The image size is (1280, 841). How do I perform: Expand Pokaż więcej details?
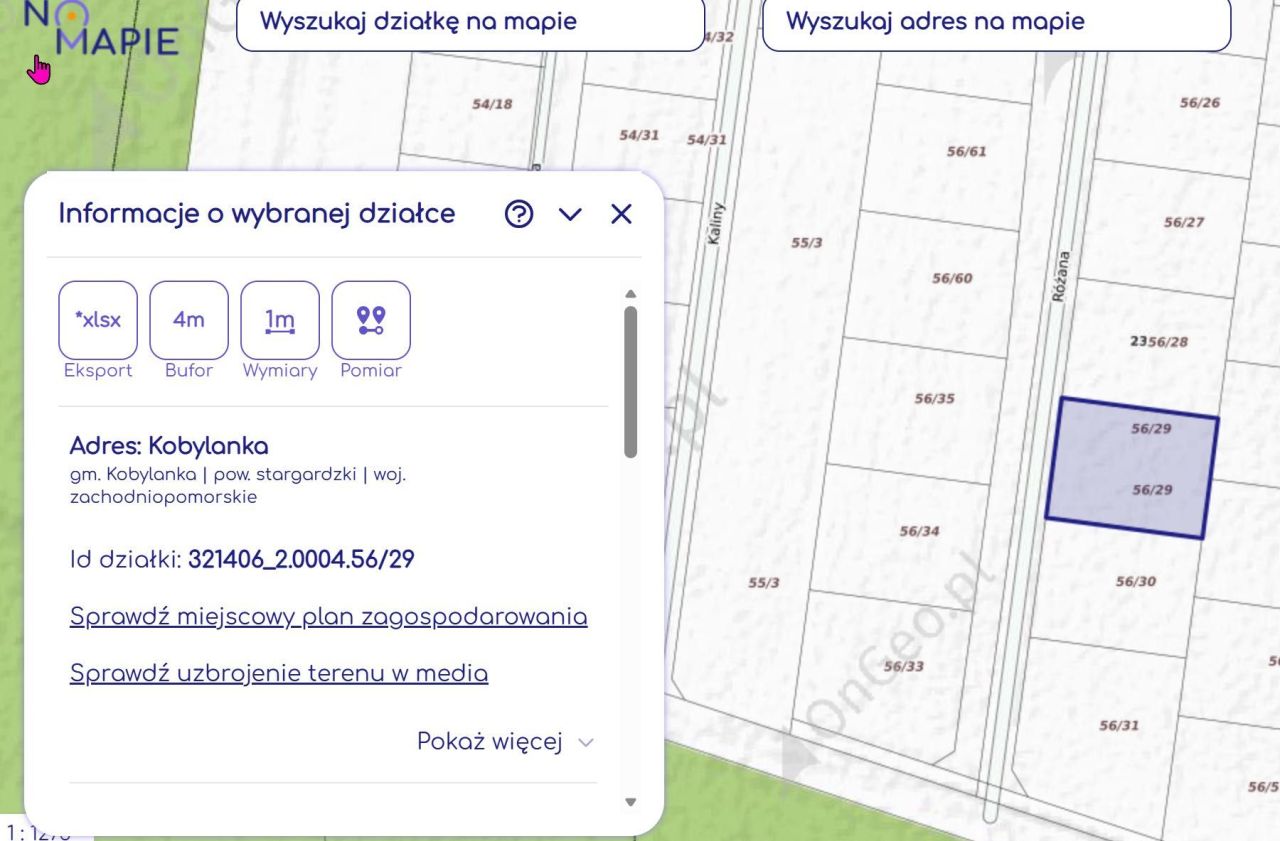[505, 742]
